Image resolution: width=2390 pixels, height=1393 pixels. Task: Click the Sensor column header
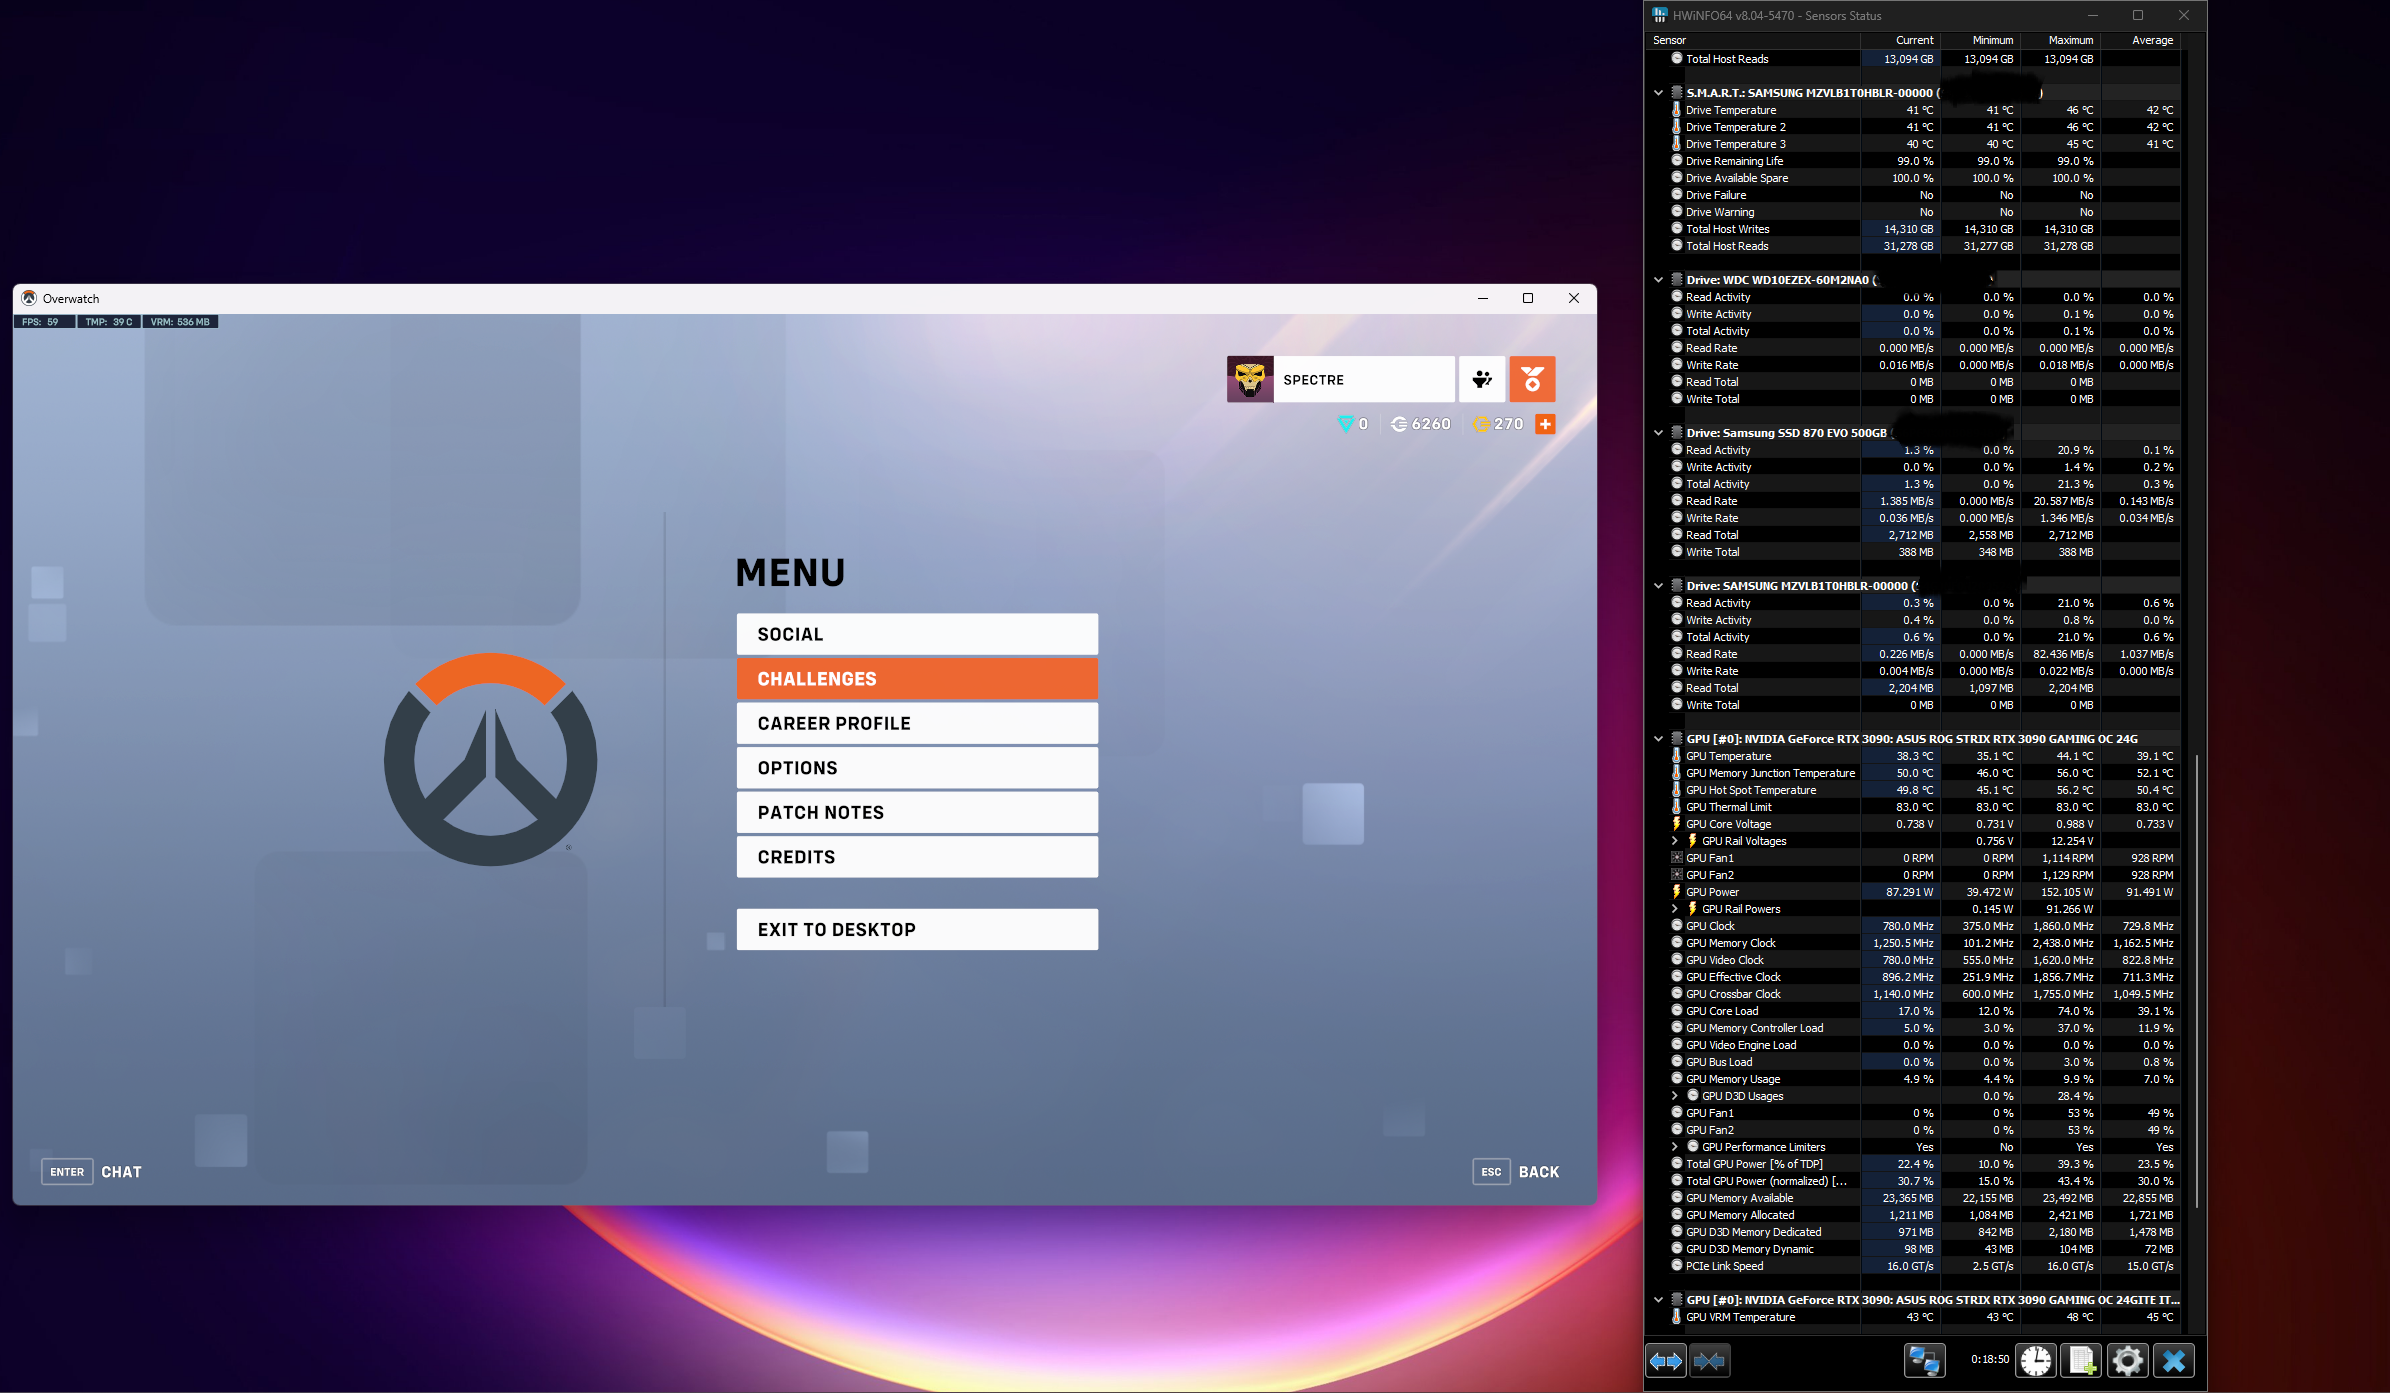pos(1752,40)
